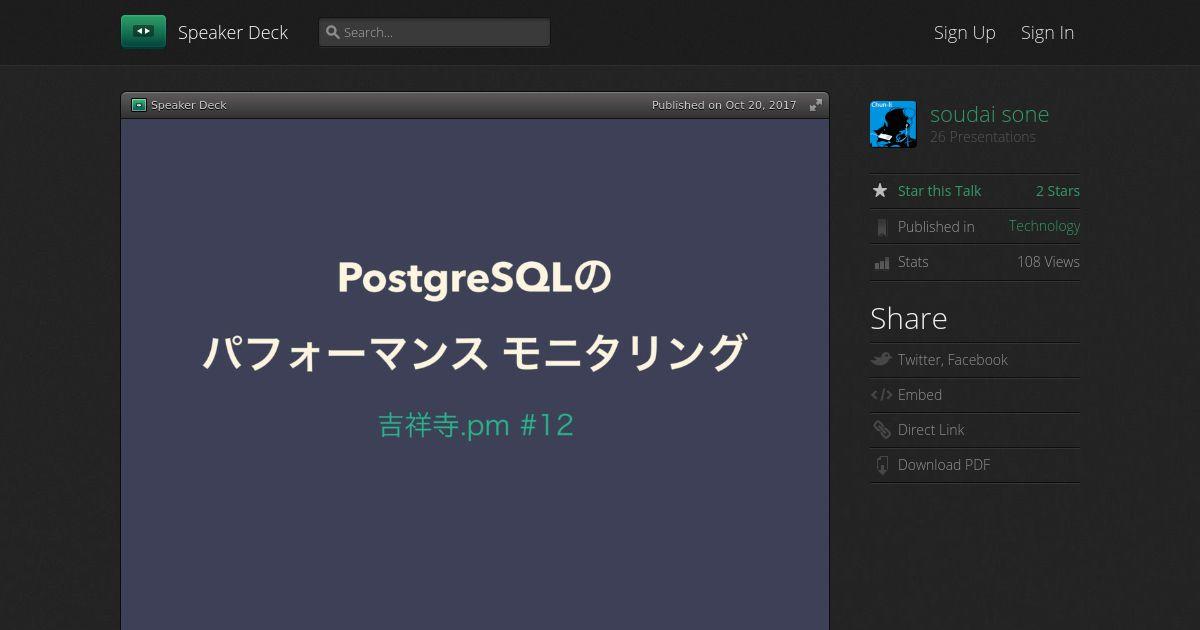Open the Technology category
This screenshot has width=1200, height=630.
(1044, 226)
